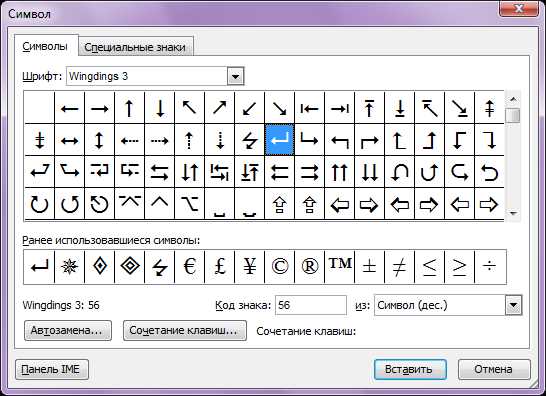
Task: Pick the diamond with dot in recent symbols
Action: [x=100, y=267]
